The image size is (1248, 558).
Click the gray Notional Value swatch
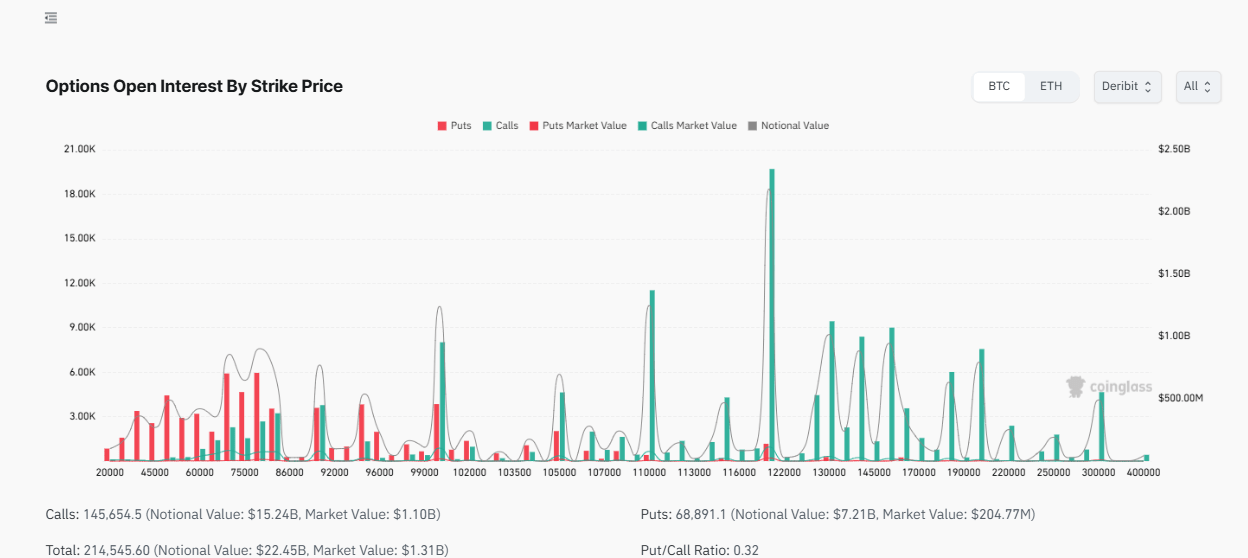pyautogui.click(x=752, y=126)
